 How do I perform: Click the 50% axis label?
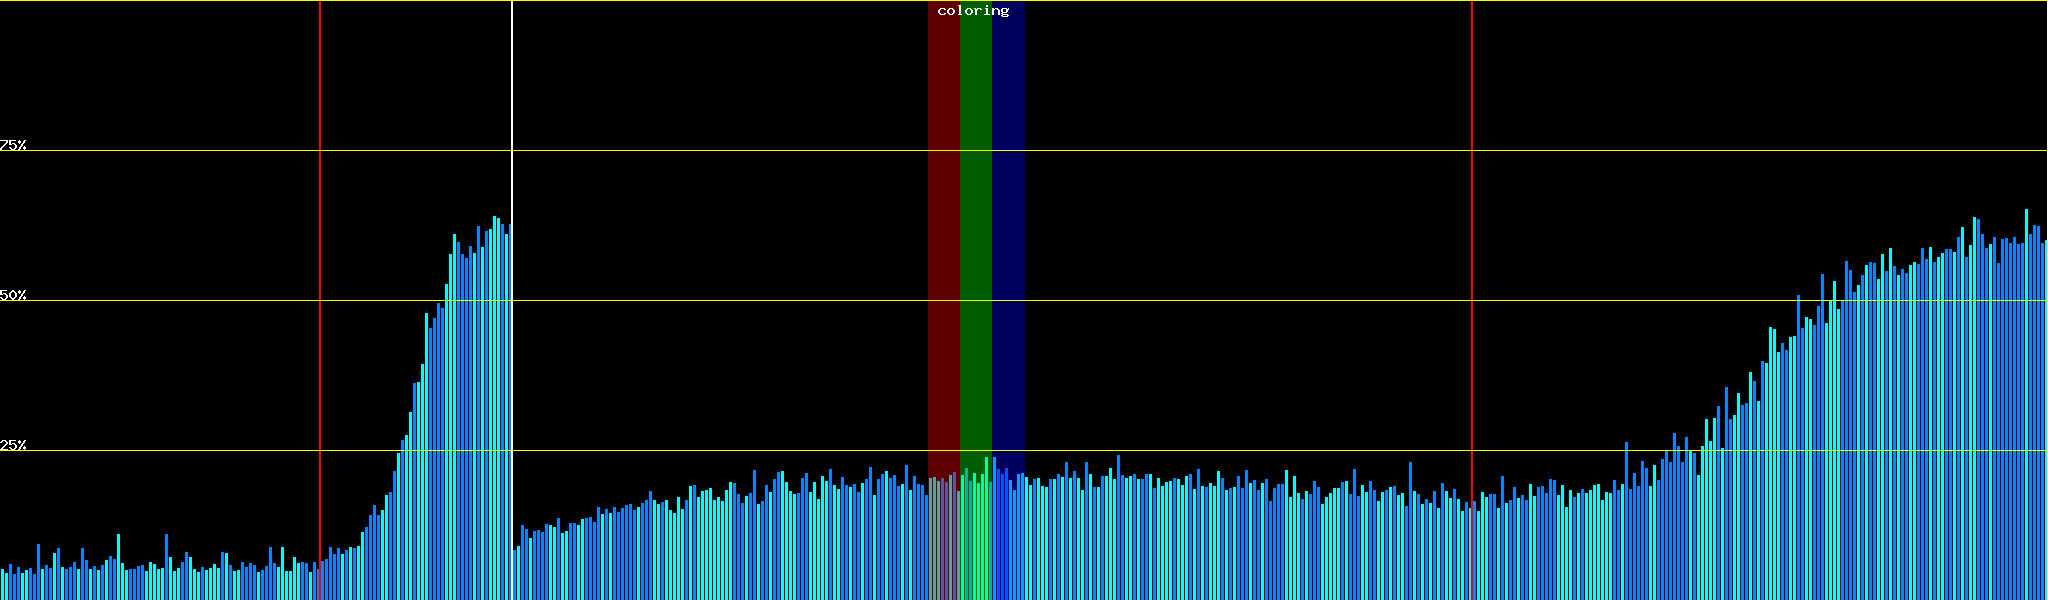13,295
